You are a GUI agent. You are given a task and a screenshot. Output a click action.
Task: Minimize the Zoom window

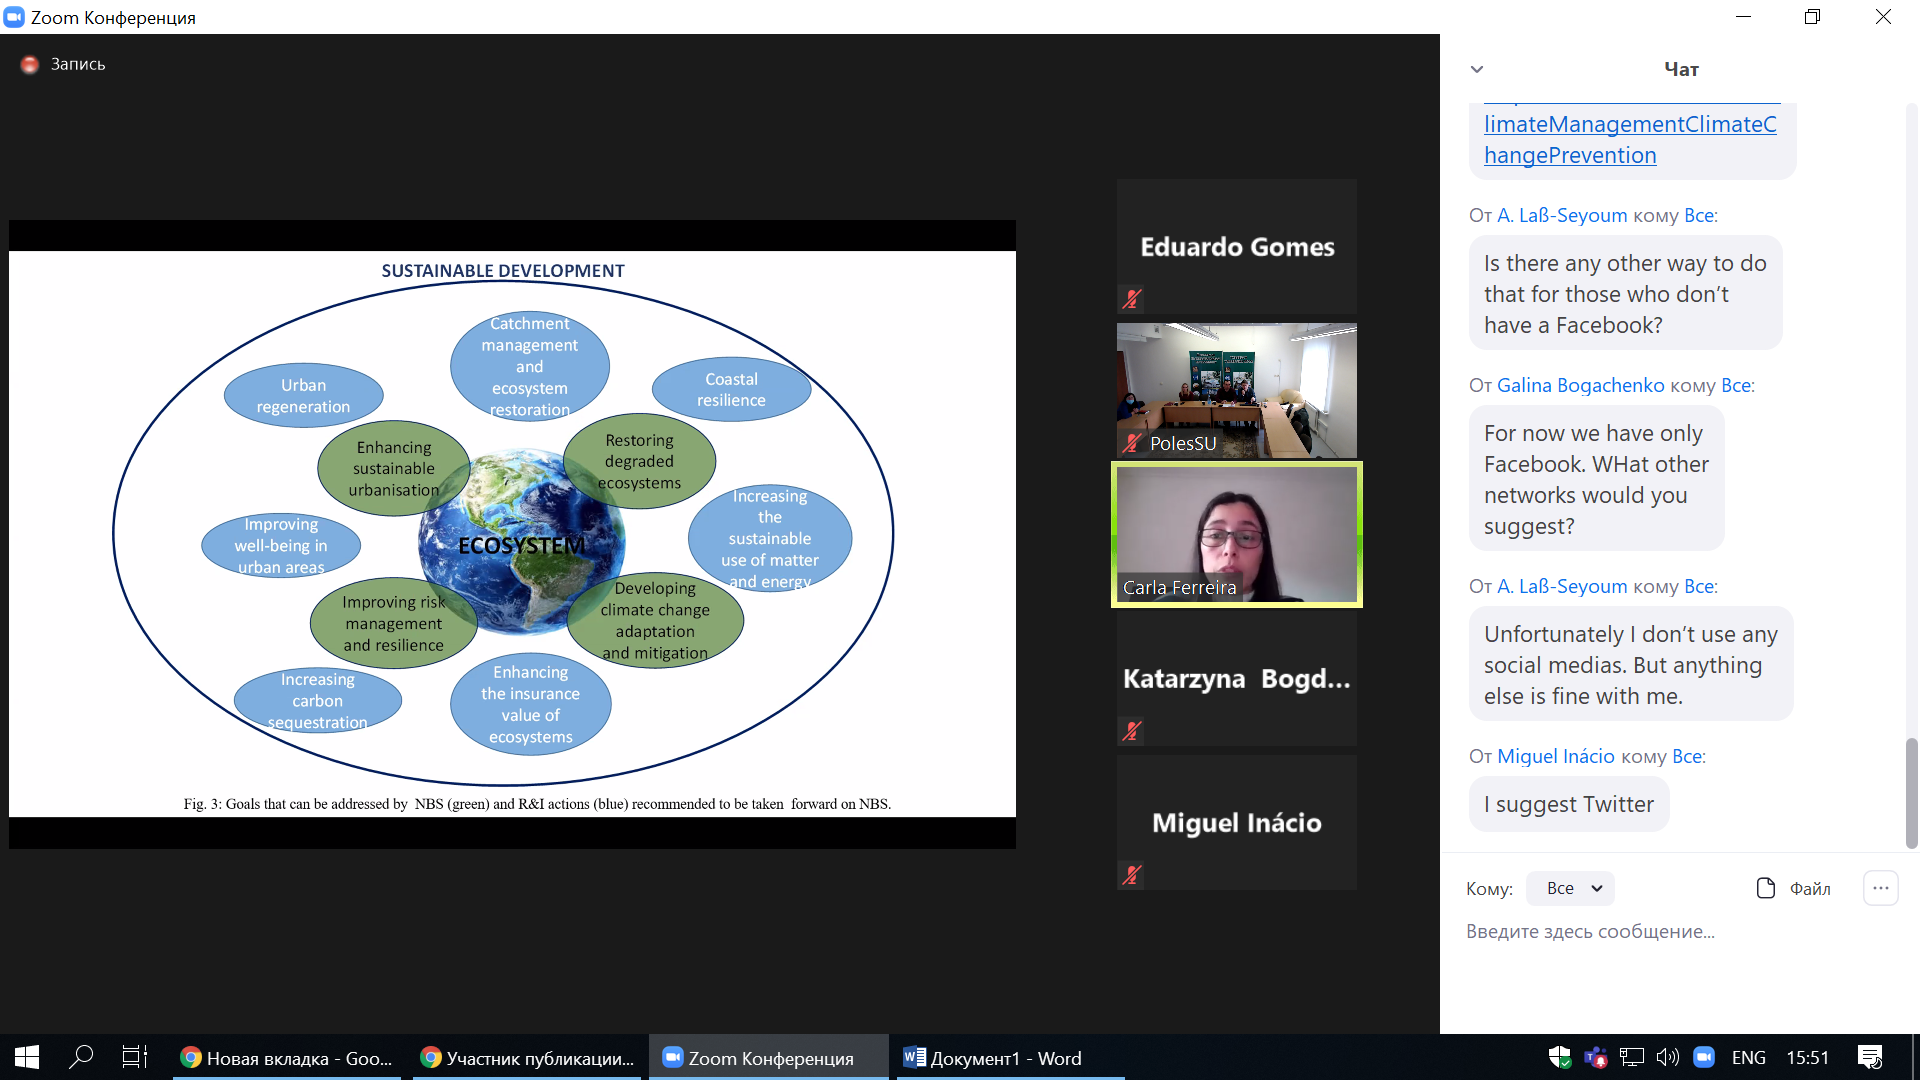click(1743, 17)
